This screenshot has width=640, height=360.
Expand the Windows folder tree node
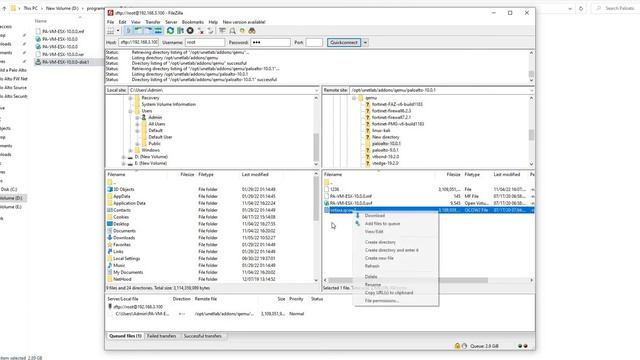point(131,150)
